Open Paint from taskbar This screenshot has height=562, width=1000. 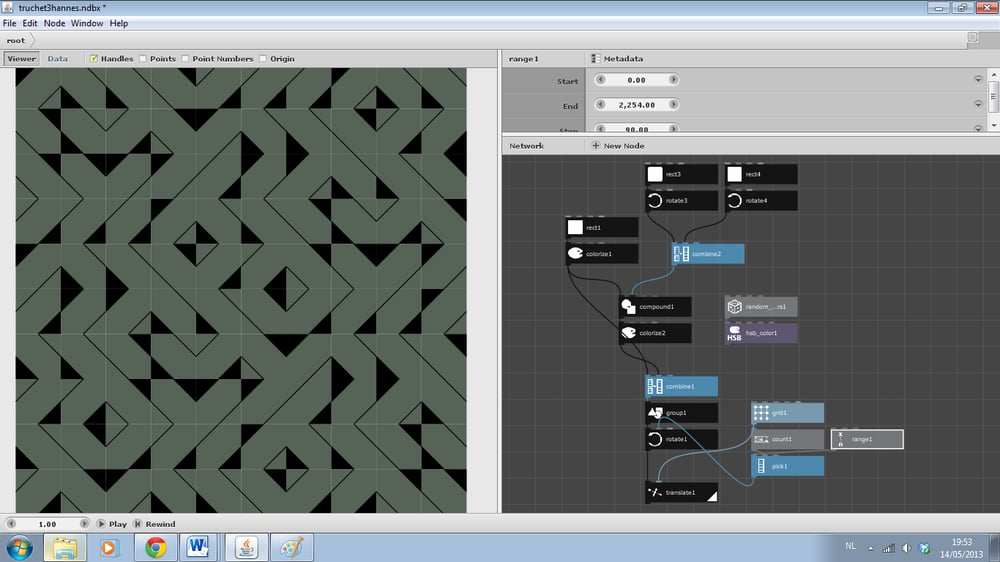[291, 547]
